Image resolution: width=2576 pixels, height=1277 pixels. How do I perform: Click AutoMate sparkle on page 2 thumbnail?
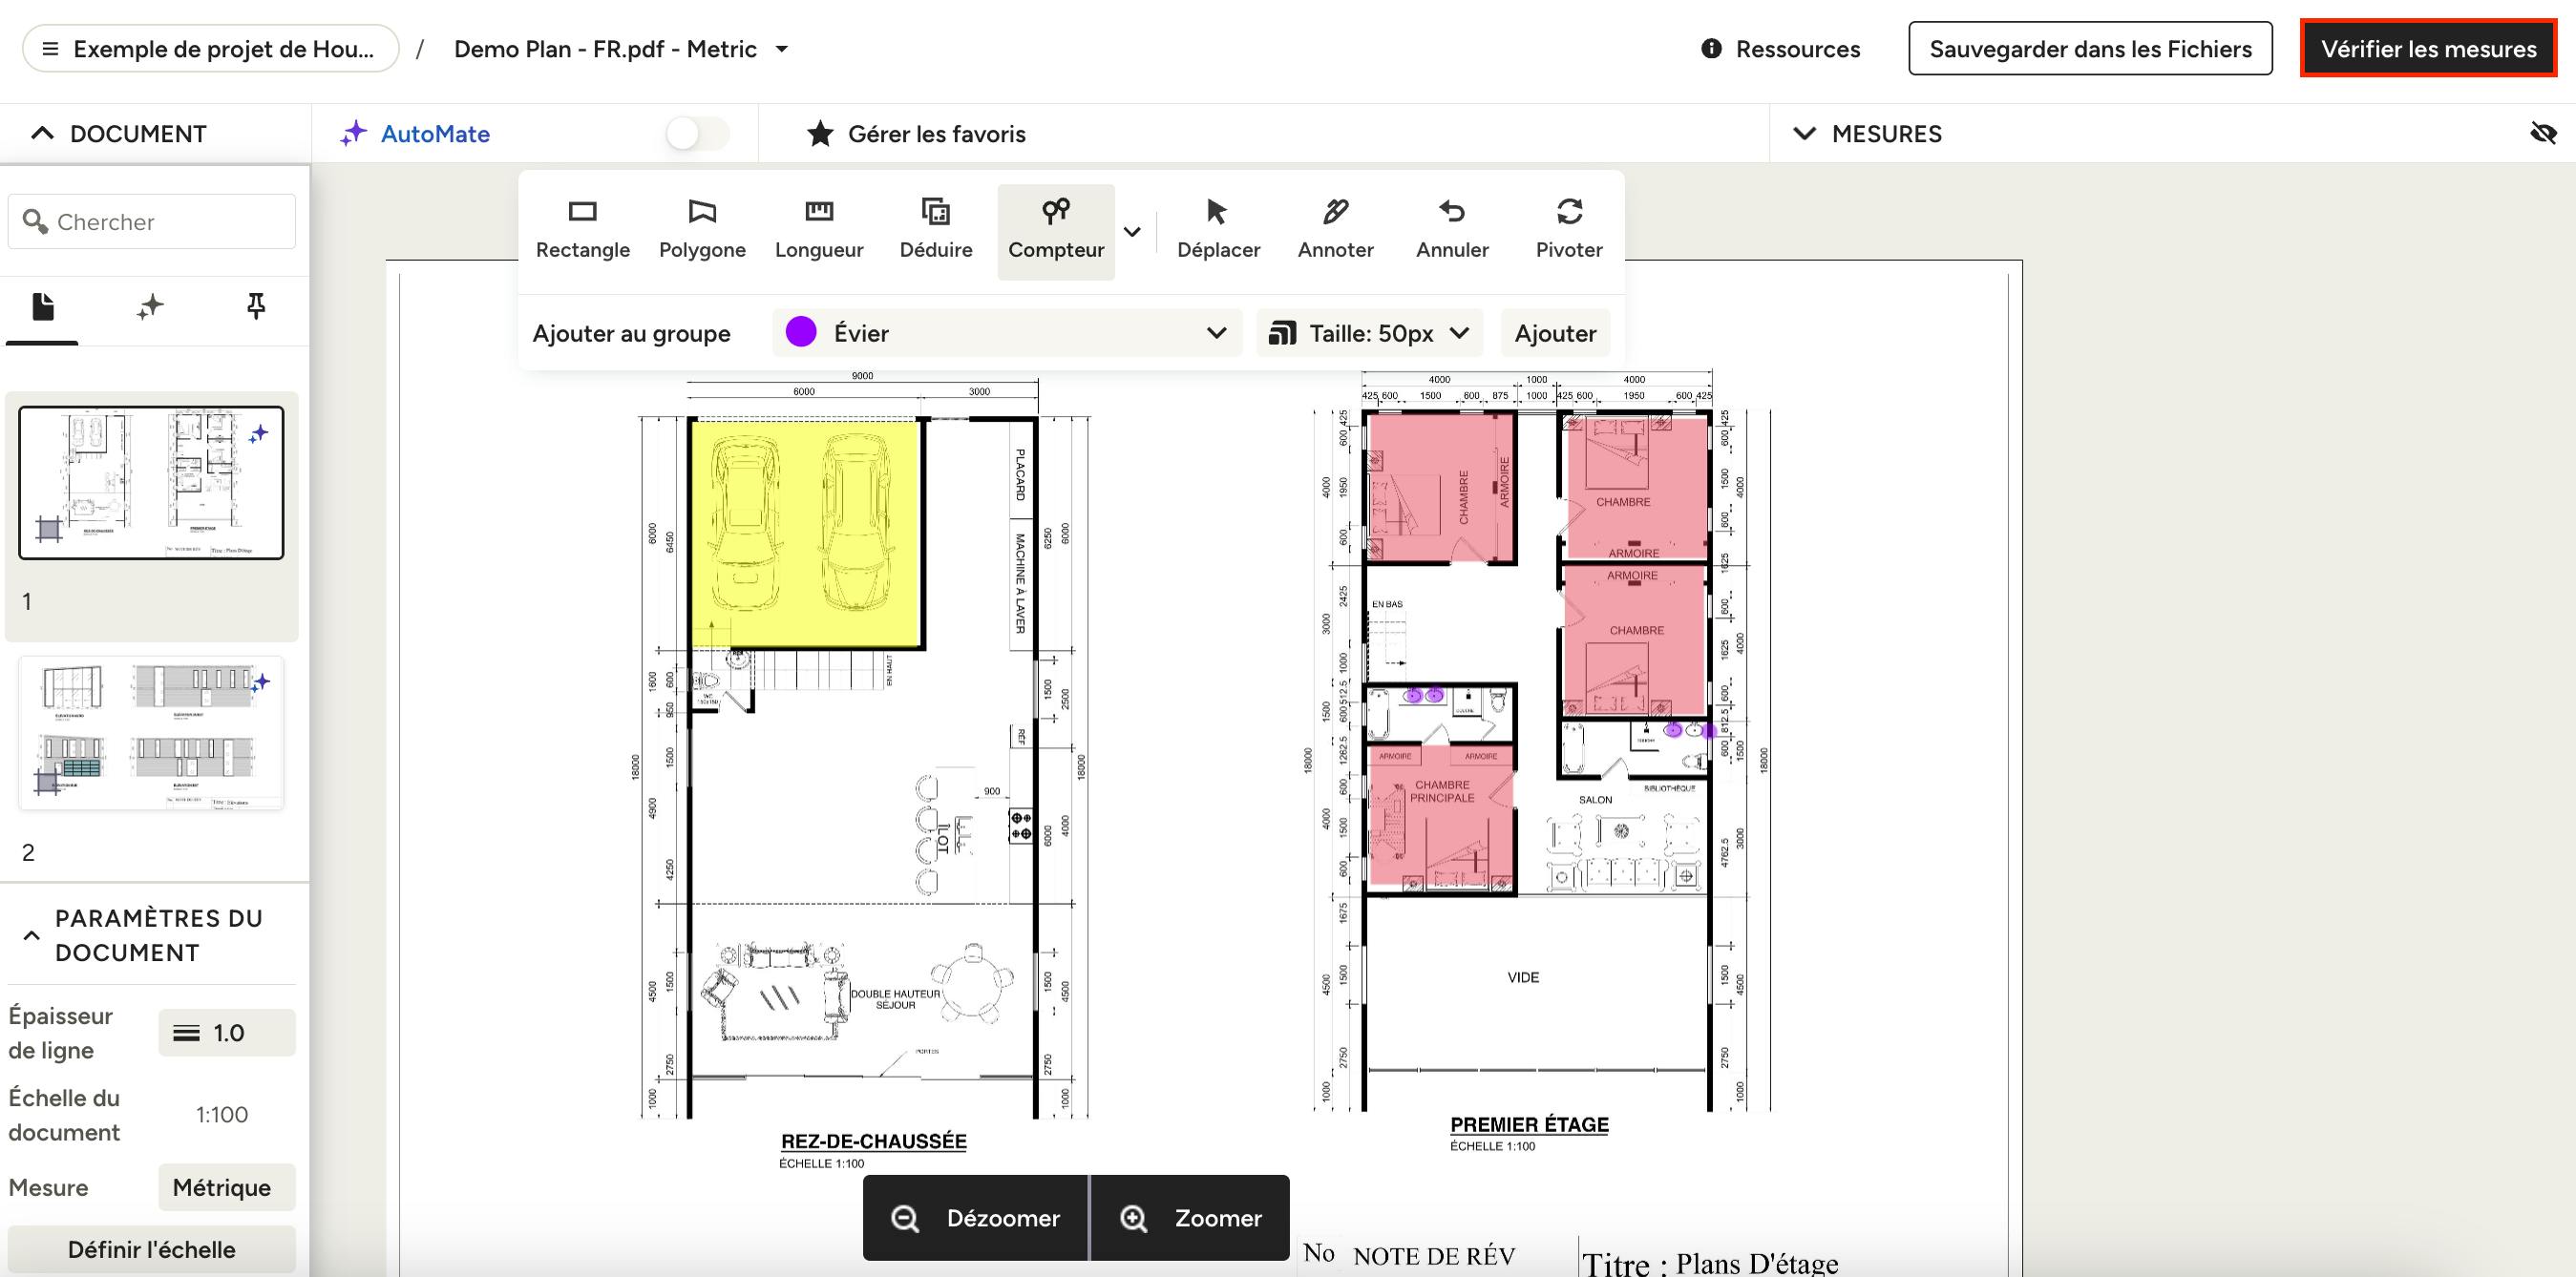coord(260,682)
